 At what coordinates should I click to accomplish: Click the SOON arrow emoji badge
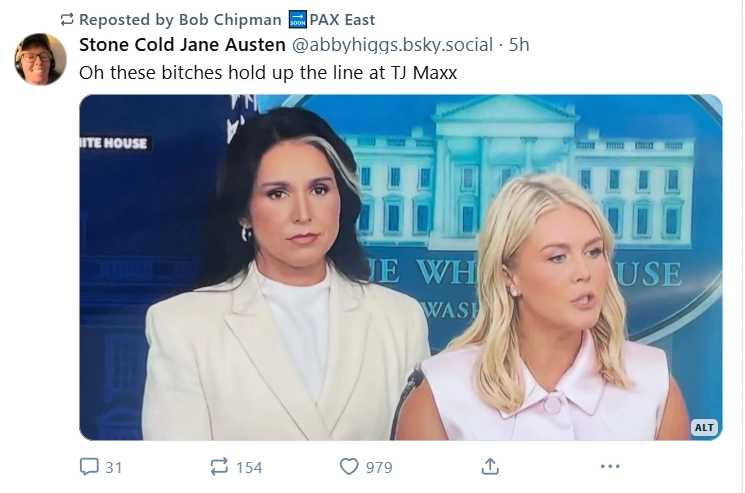coord(298,19)
